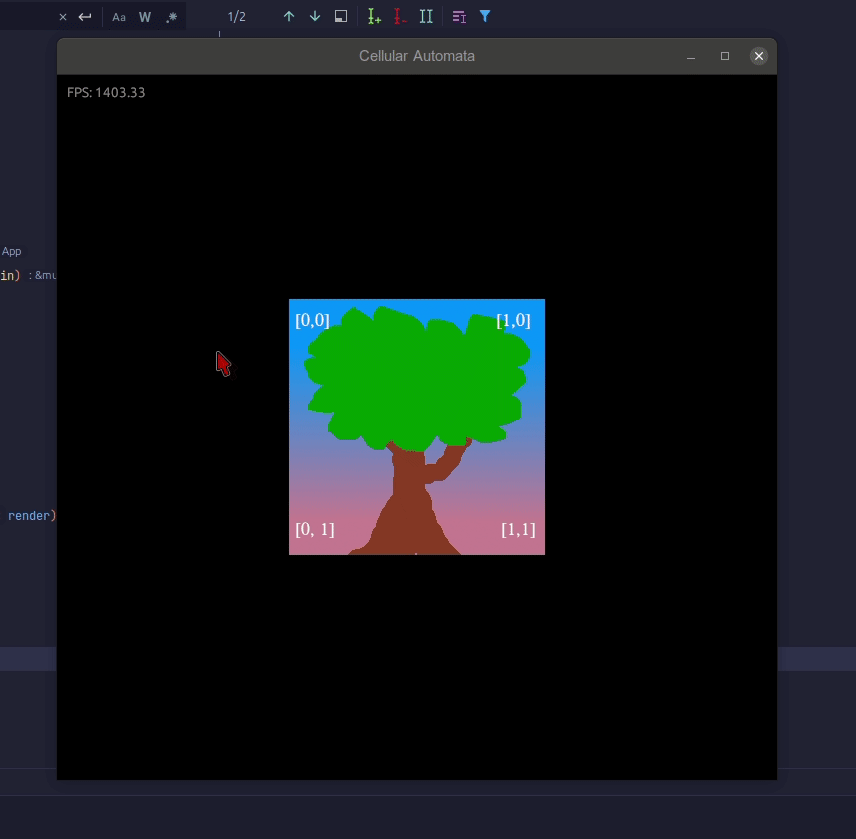Select the App item in the editor
Viewport: 856px width, 839px height.
(11, 251)
